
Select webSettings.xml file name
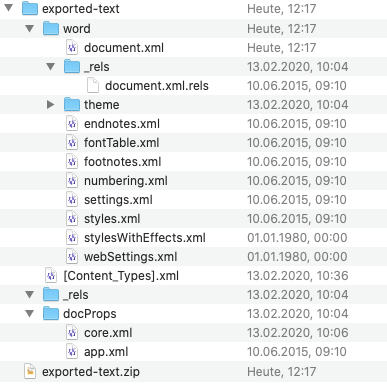pos(130,257)
